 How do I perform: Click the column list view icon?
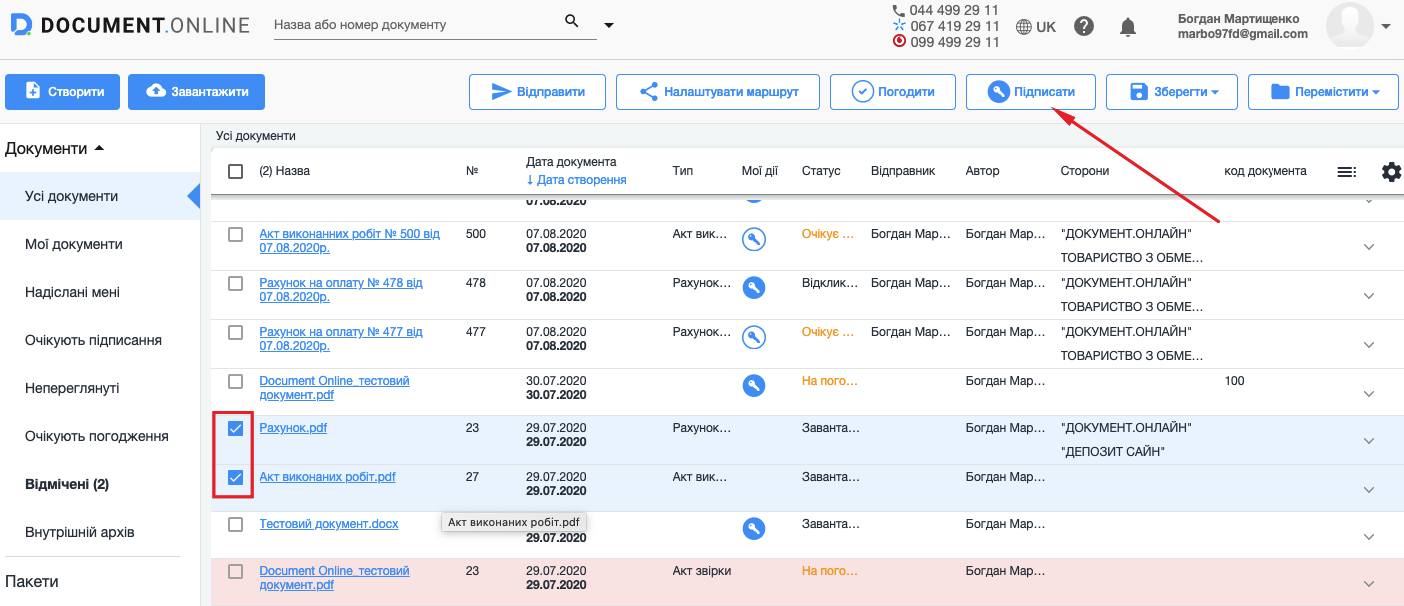coord(1347,172)
